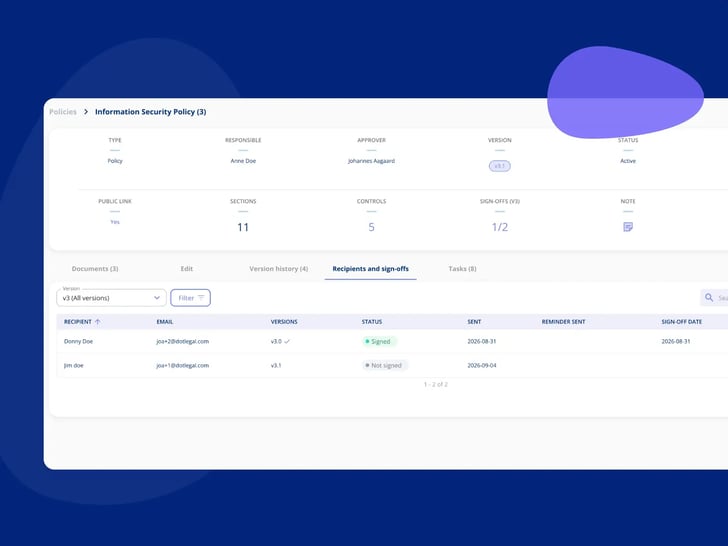Viewport: 728px width, 546px height.
Task: Click v3.1 in Jim doe's row
Action: click(x=276, y=365)
